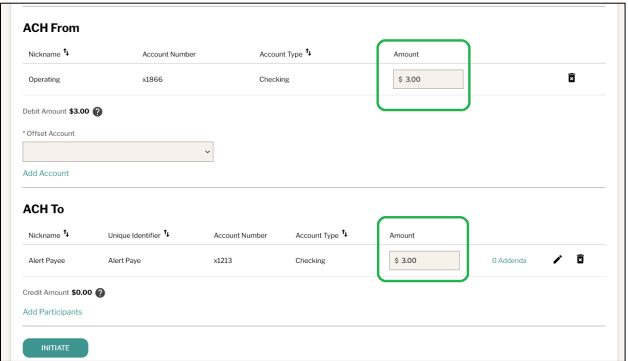
Task: Click the x1213 account number
Action: [223, 260]
